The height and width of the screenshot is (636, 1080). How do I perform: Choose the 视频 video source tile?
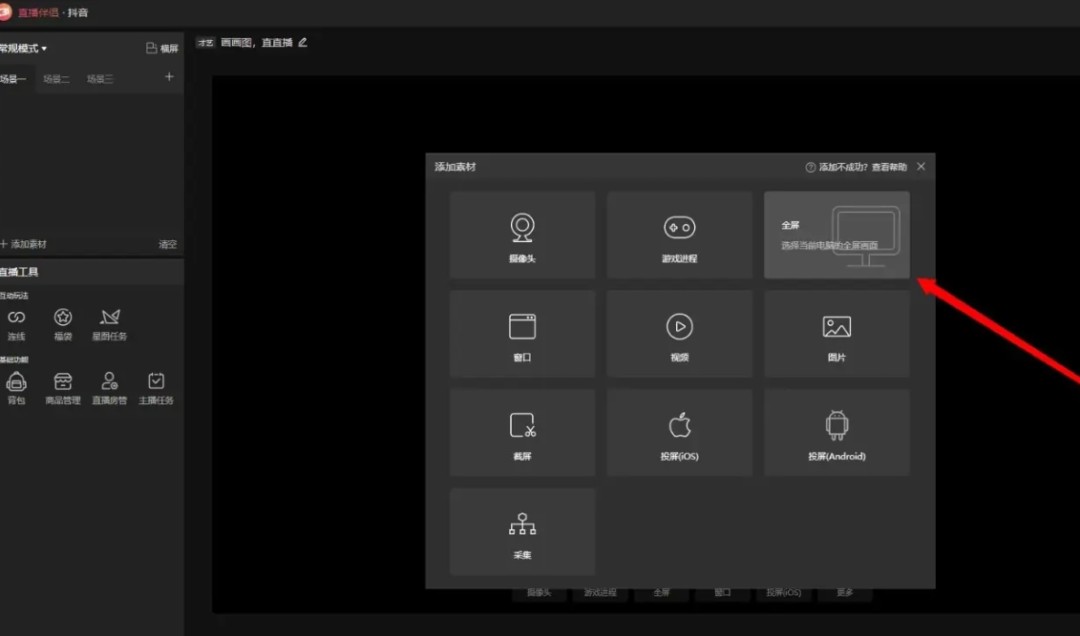[679, 334]
